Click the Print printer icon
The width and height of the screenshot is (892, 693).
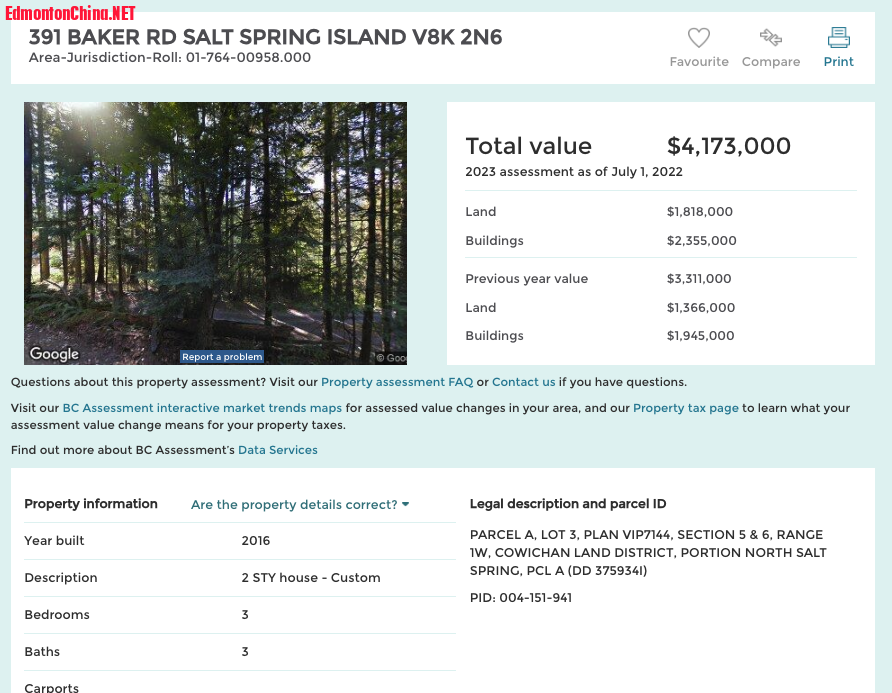838,38
